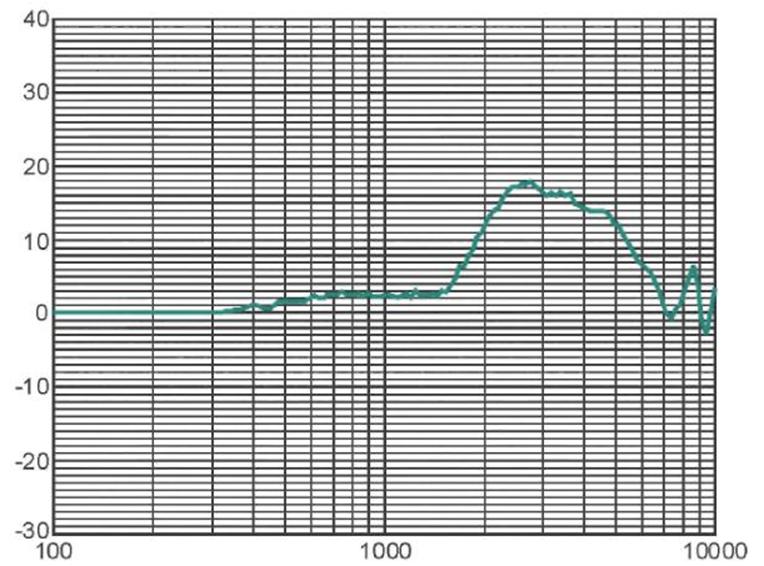Click the curve's small peak just before 10000

coord(693,267)
